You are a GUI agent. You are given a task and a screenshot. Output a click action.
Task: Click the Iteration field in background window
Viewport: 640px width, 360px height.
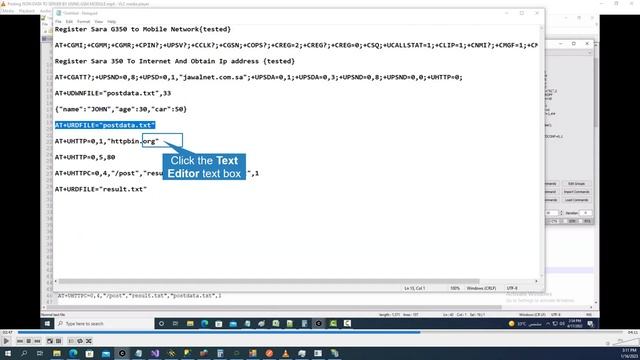[585, 213]
